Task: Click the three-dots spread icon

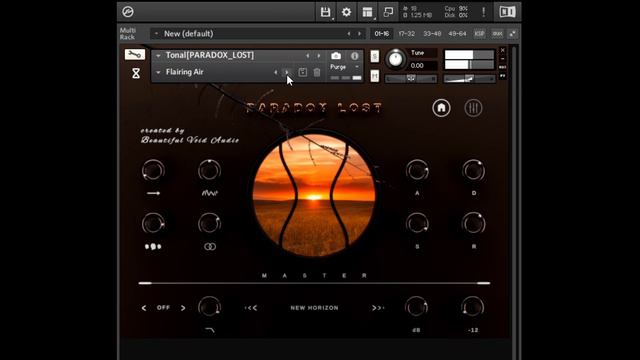Action: (x=153, y=247)
